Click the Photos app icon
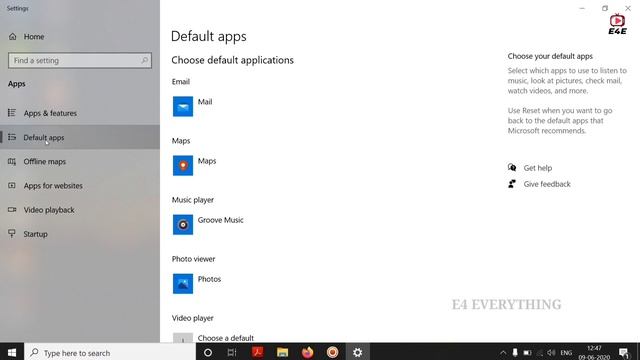The image size is (640, 360). (182, 284)
